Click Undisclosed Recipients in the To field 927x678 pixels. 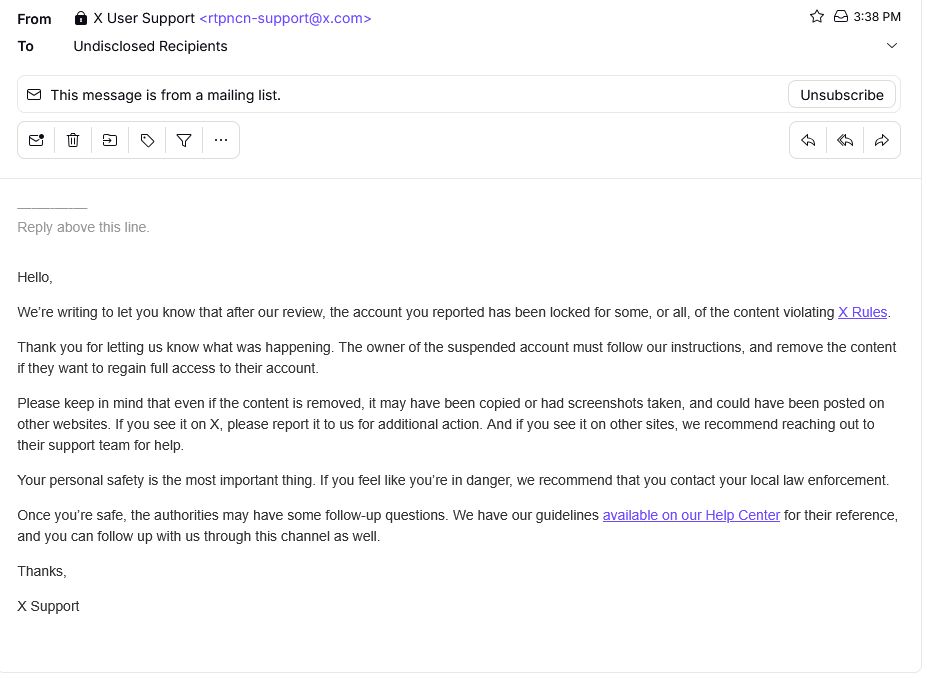pyautogui.click(x=150, y=46)
